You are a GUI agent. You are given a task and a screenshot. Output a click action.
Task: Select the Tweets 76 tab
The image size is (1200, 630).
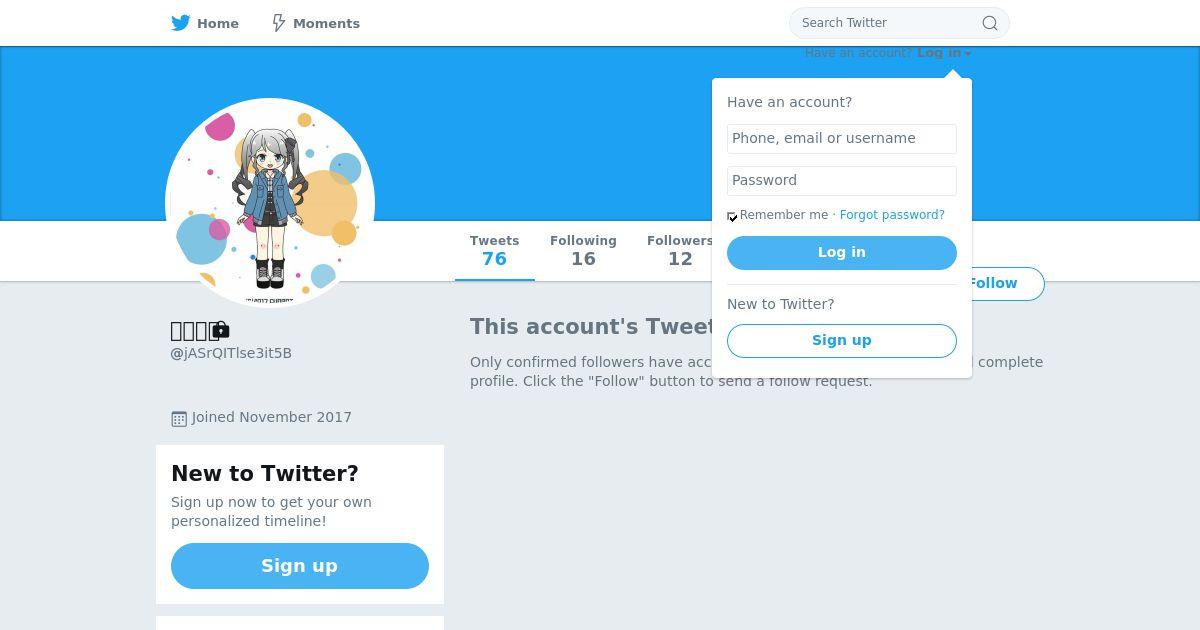(495, 251)
